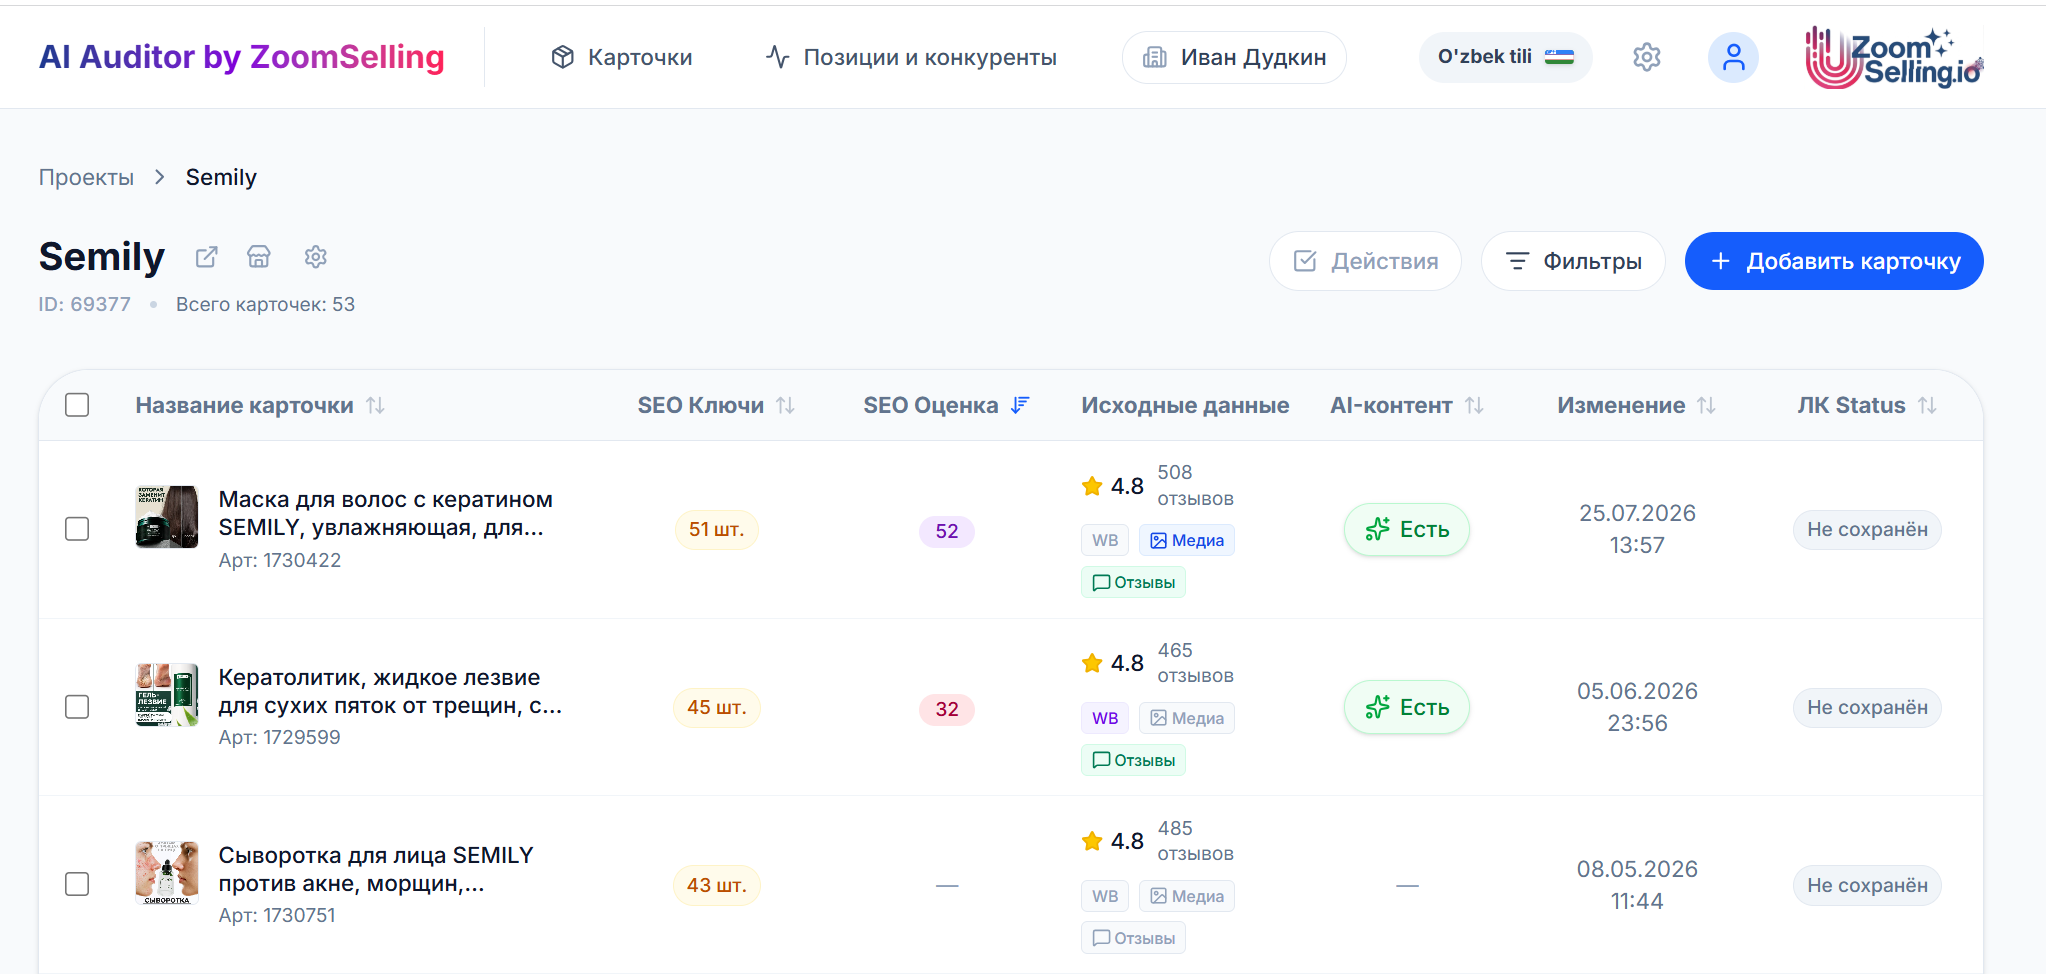Image resolution: width=2046 pixels, height=974 pixels.
Task: Sort by Название карточки column
Action: coord(260,405)
